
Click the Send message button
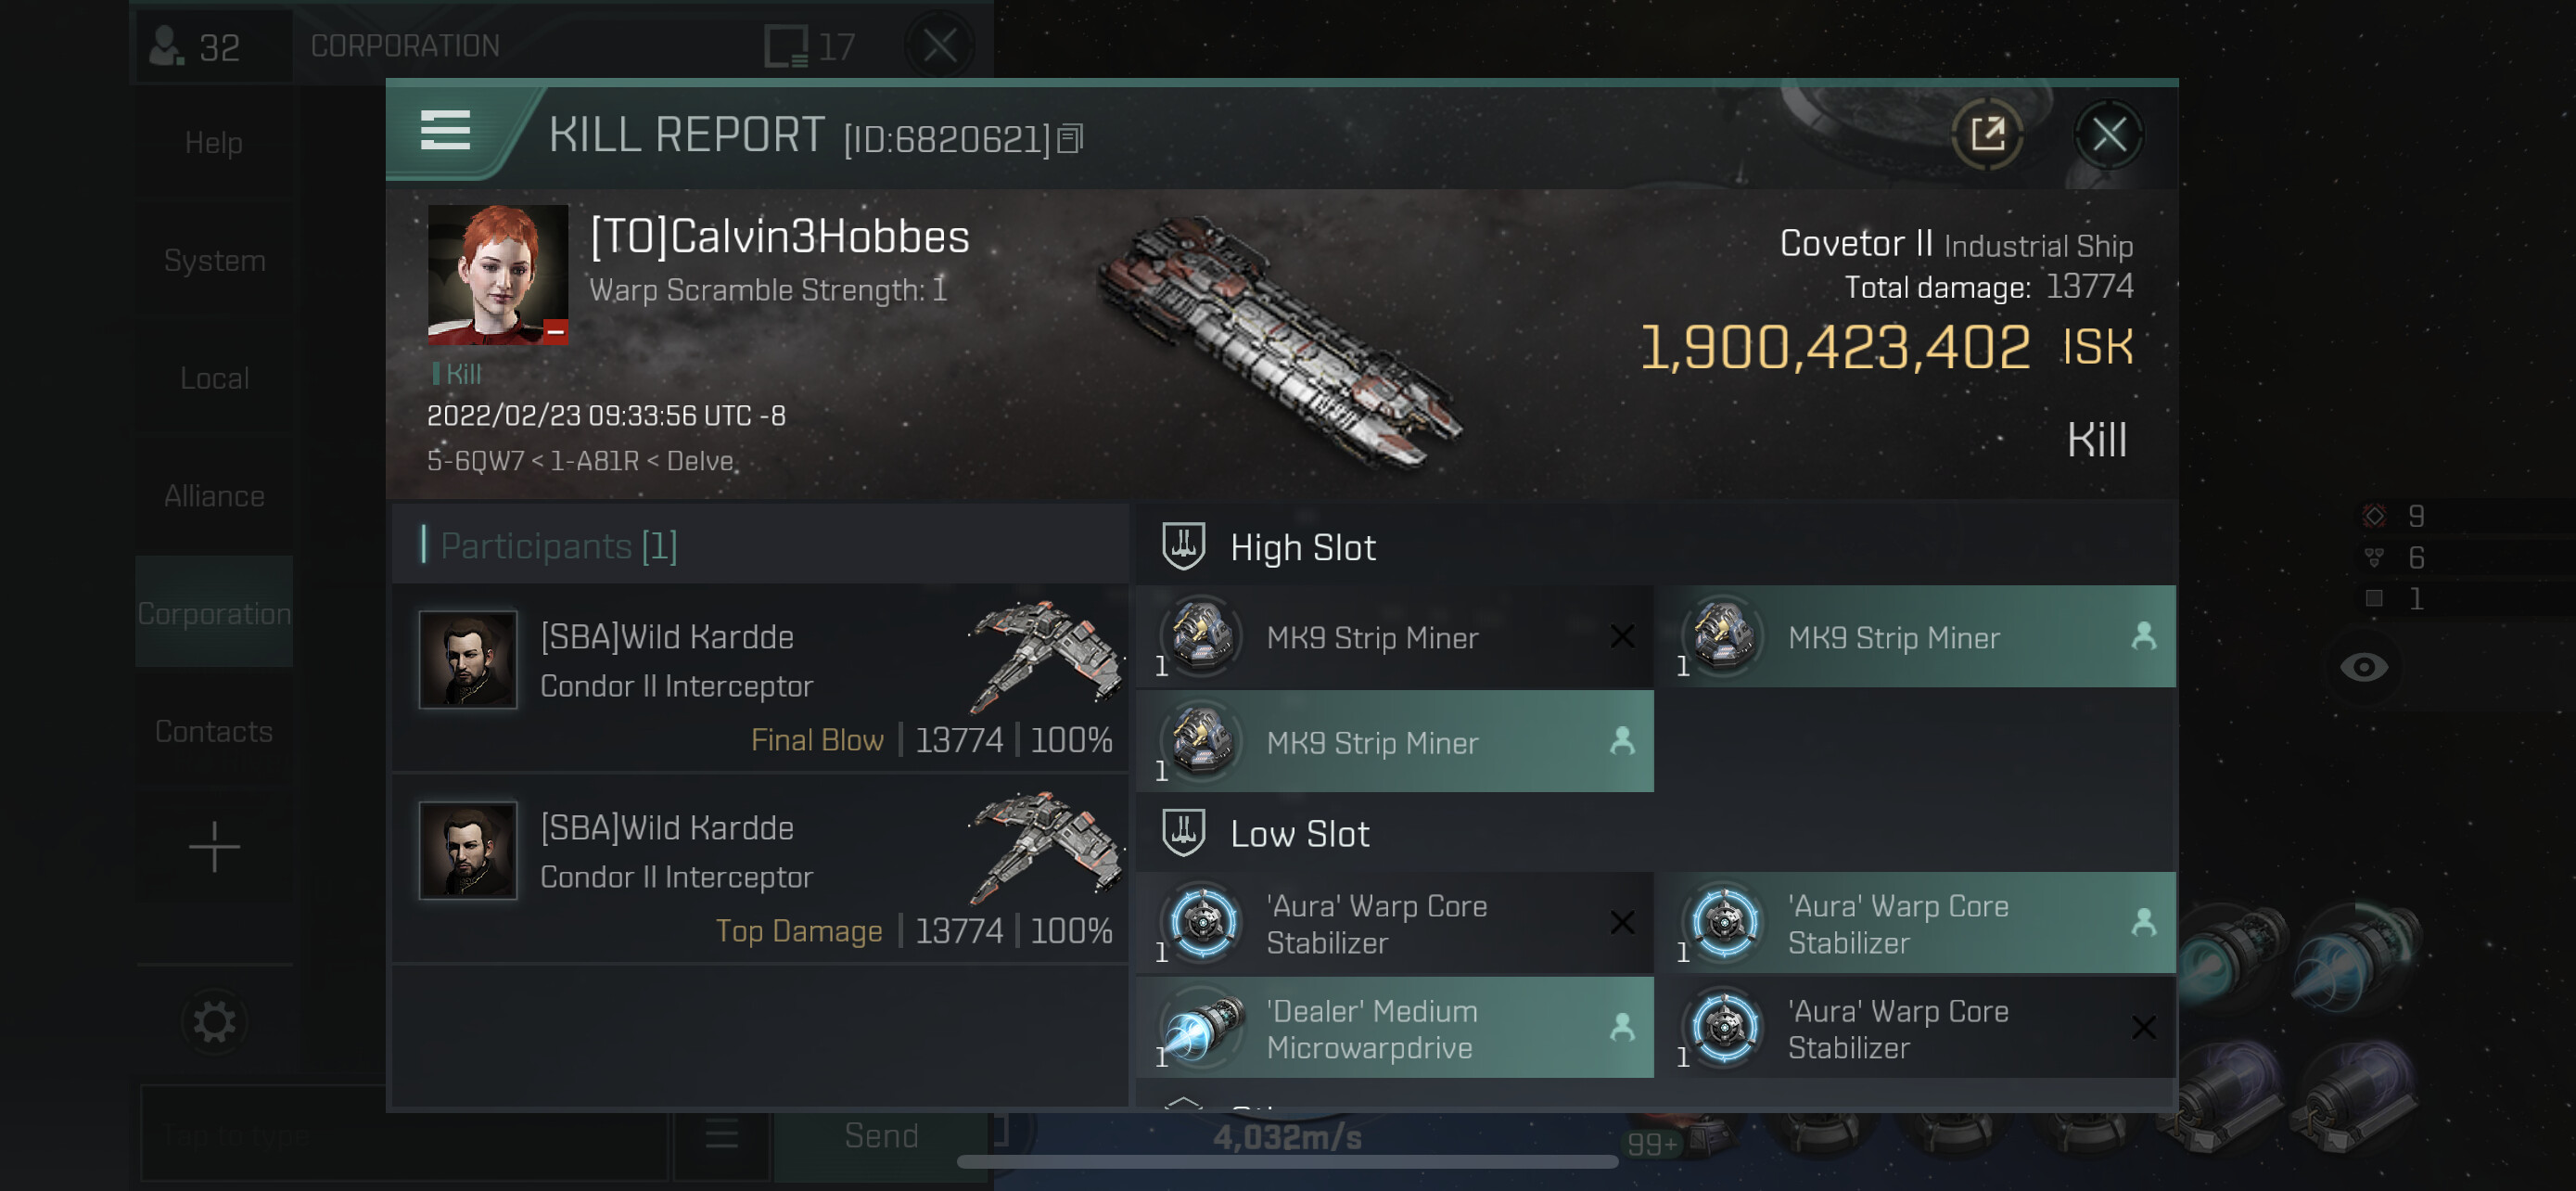tap(881, 1136)
